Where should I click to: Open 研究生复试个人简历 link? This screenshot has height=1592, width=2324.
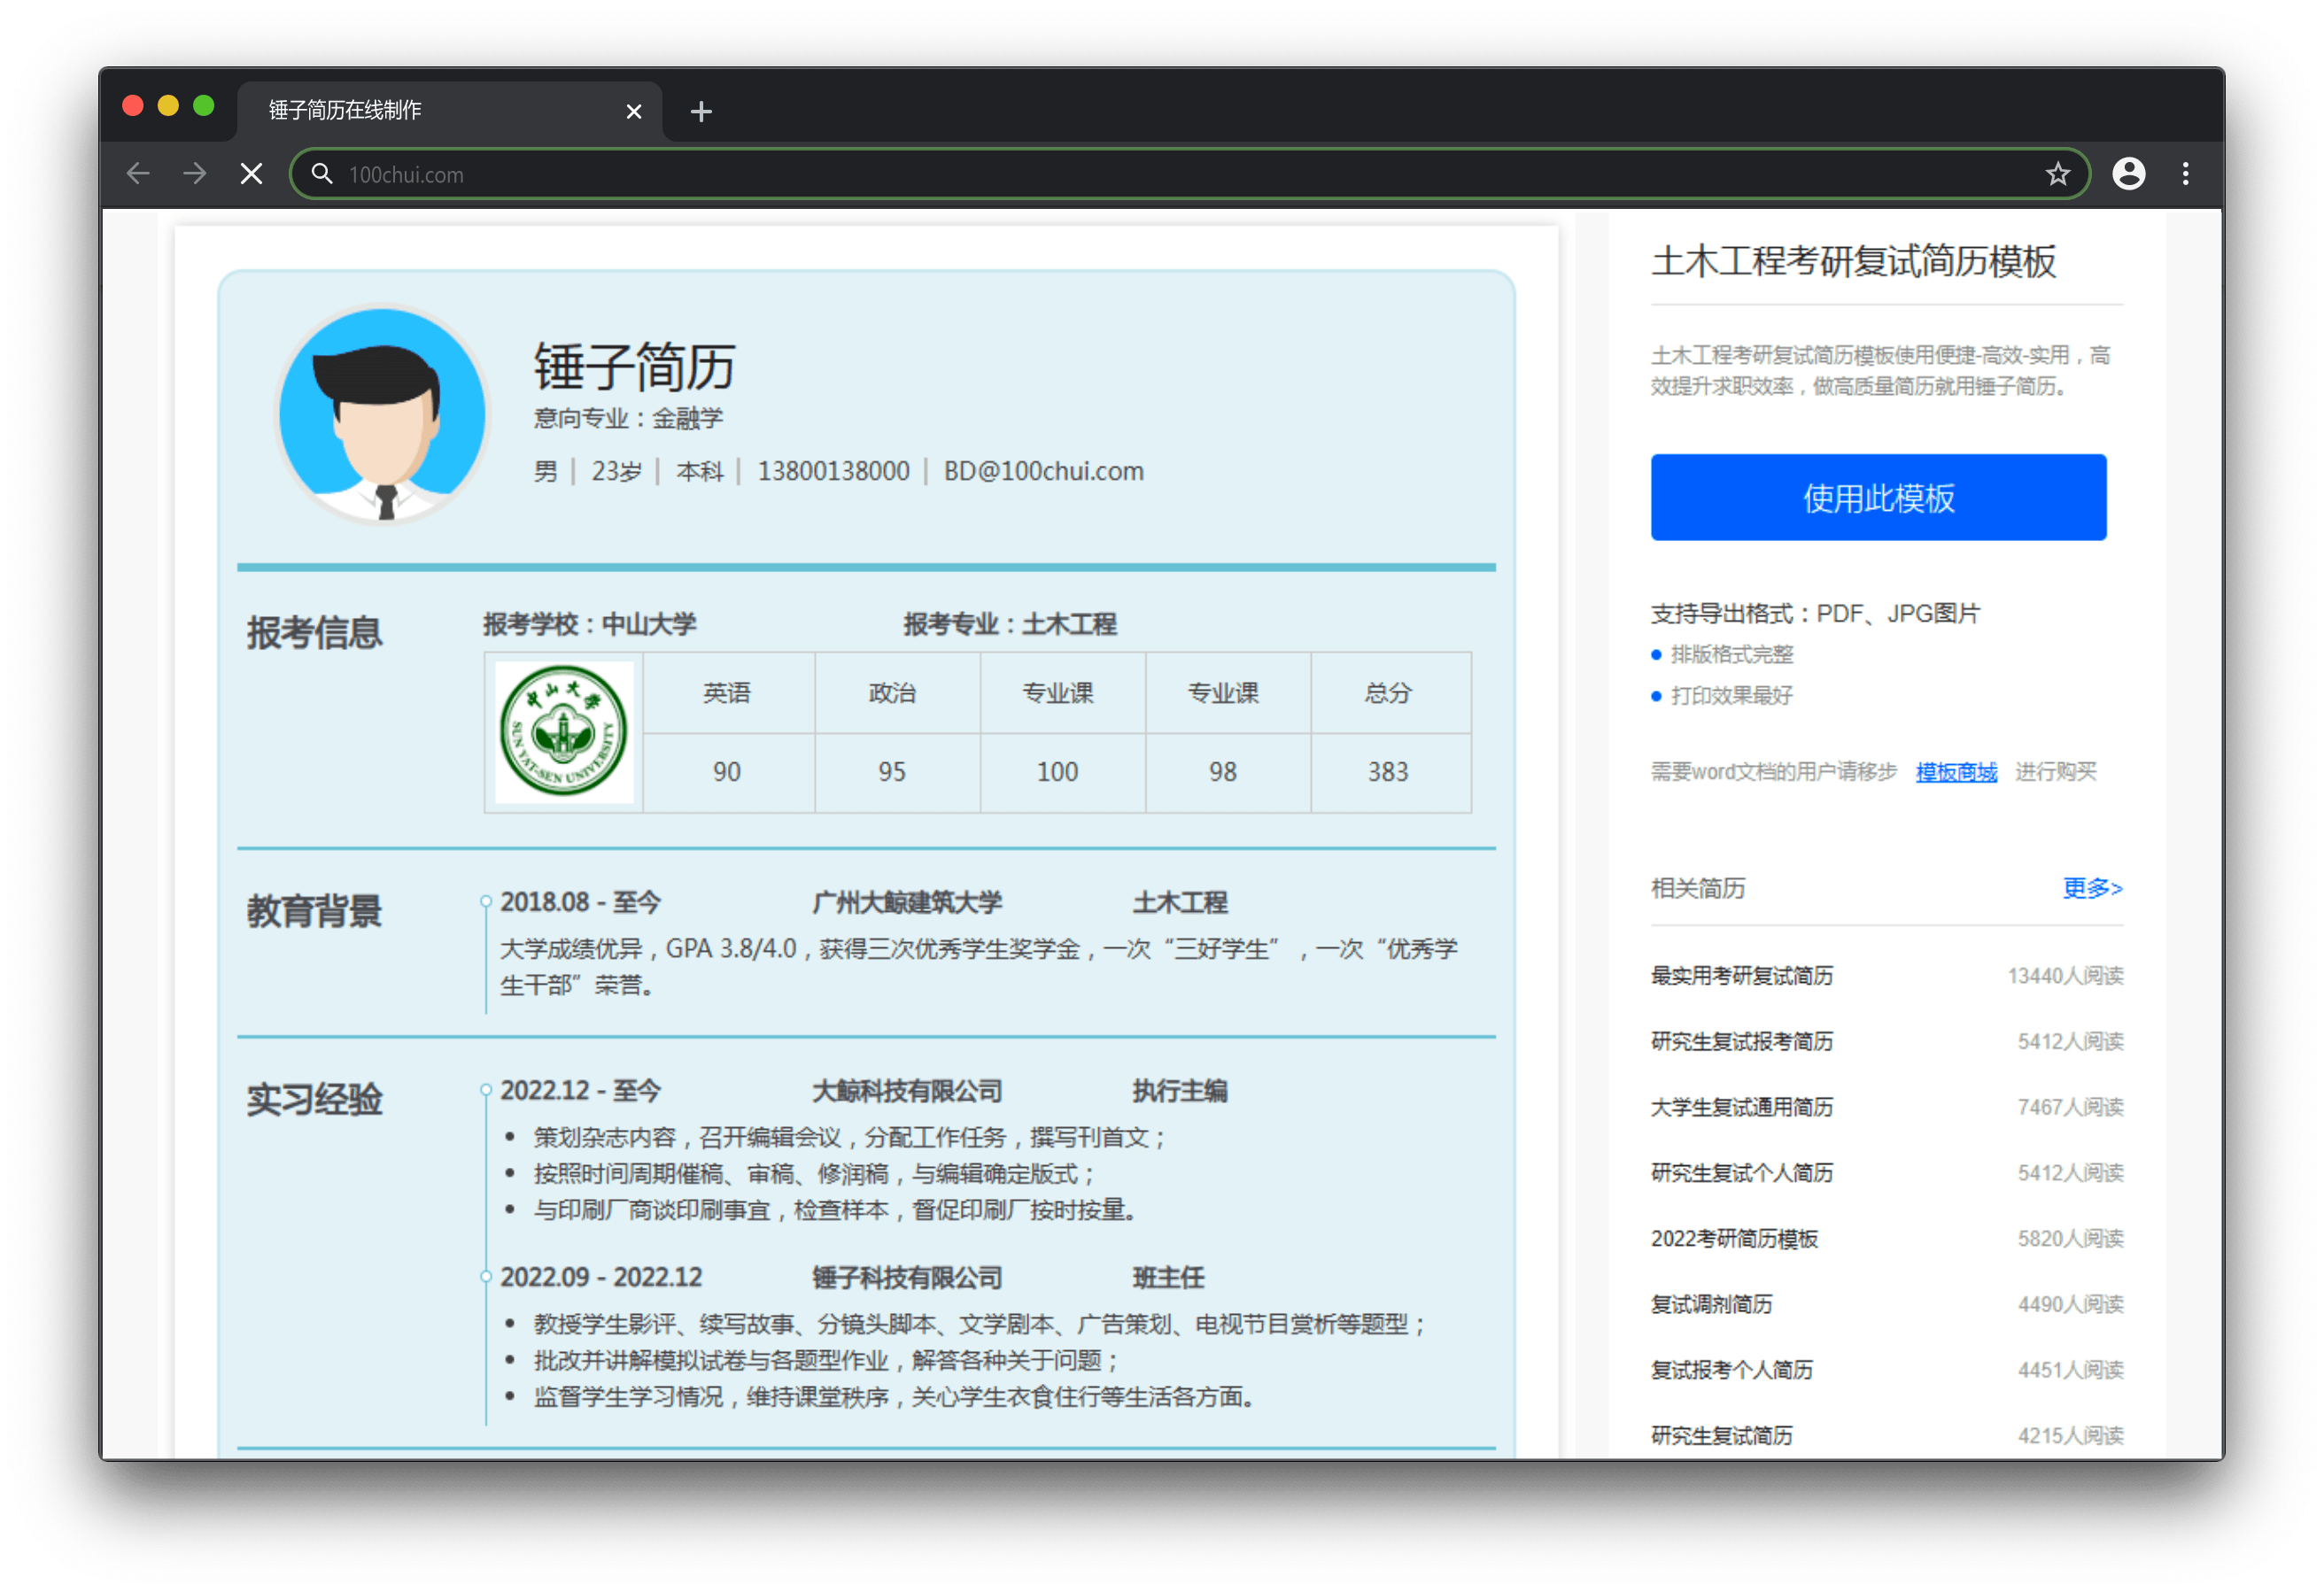coord(1741,1173)
